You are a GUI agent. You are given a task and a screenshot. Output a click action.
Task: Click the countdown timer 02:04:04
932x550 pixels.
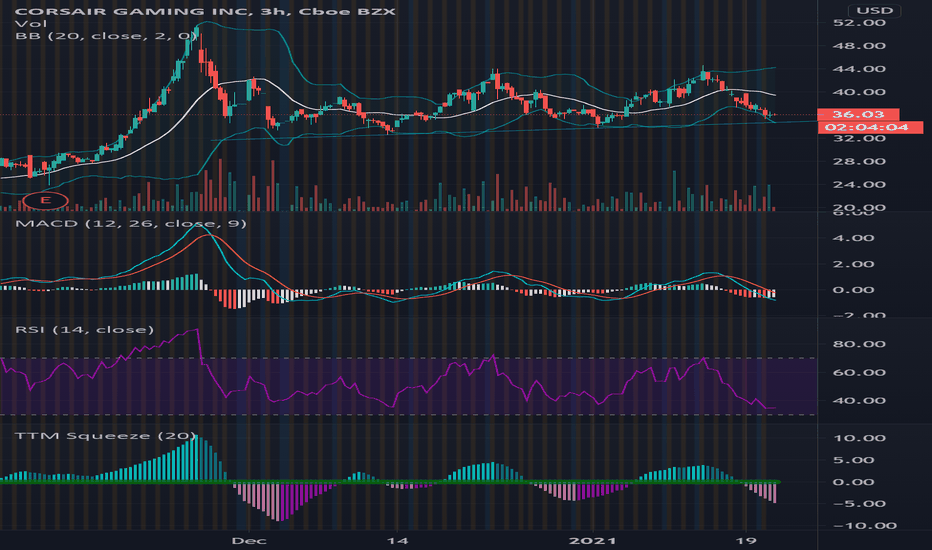(870, 127)
